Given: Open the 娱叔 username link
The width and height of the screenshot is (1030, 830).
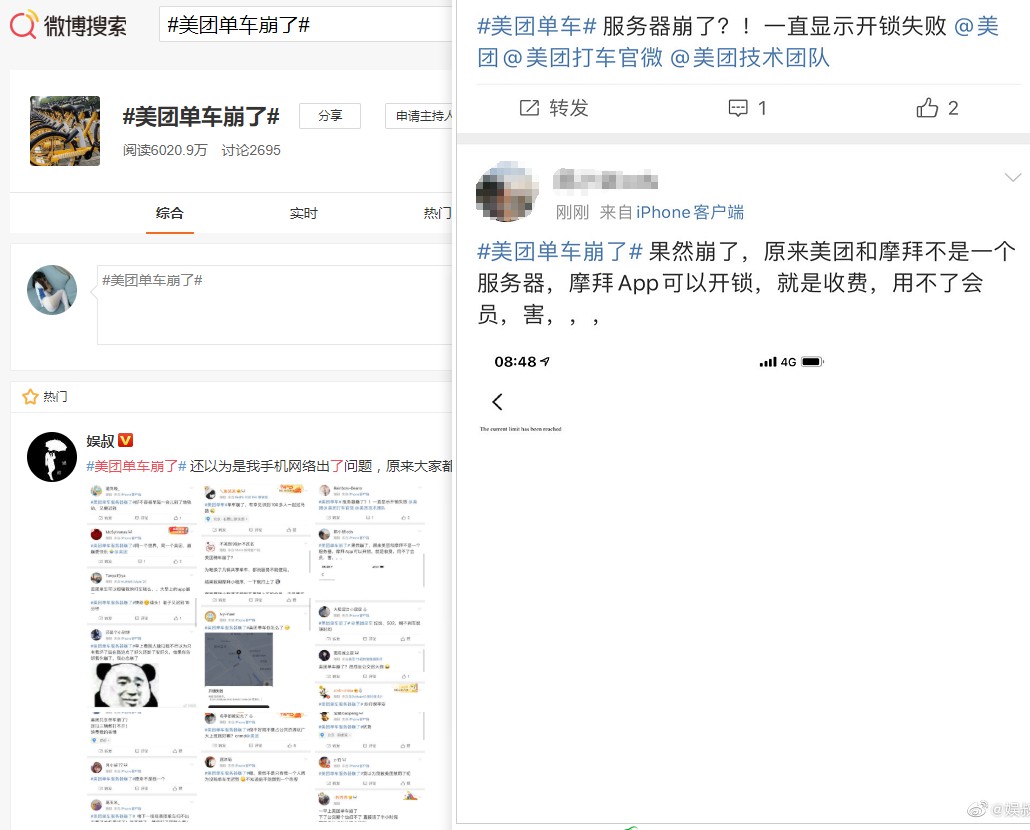Looking at the screenshot, I should coord(101,441).
